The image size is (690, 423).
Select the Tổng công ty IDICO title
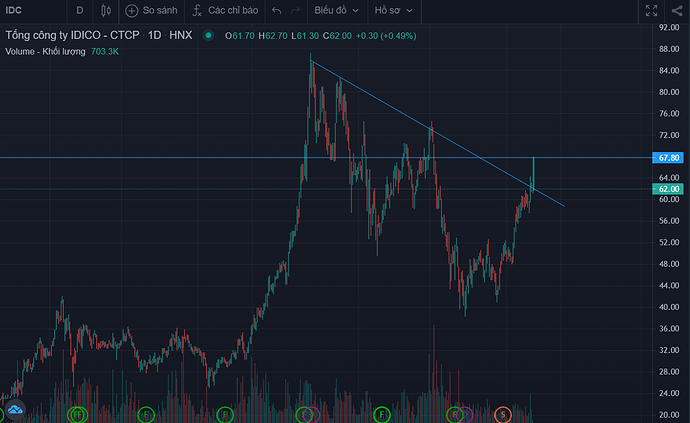(x=72, y=35)
